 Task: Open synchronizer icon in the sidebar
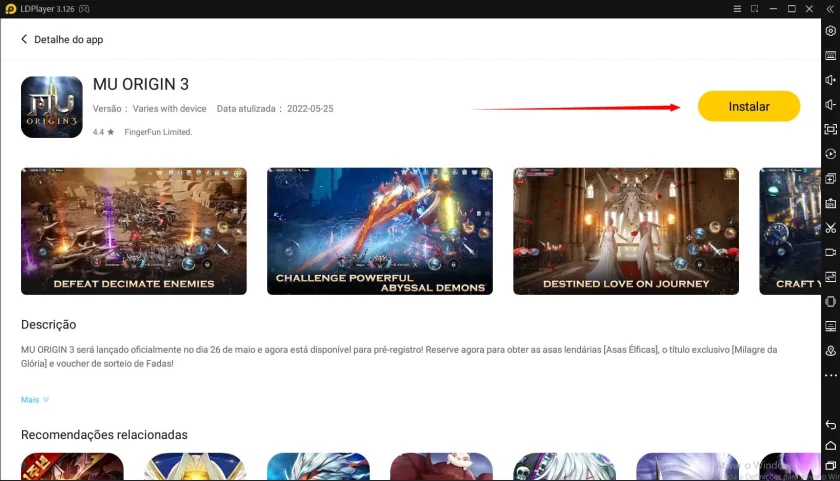830,277
